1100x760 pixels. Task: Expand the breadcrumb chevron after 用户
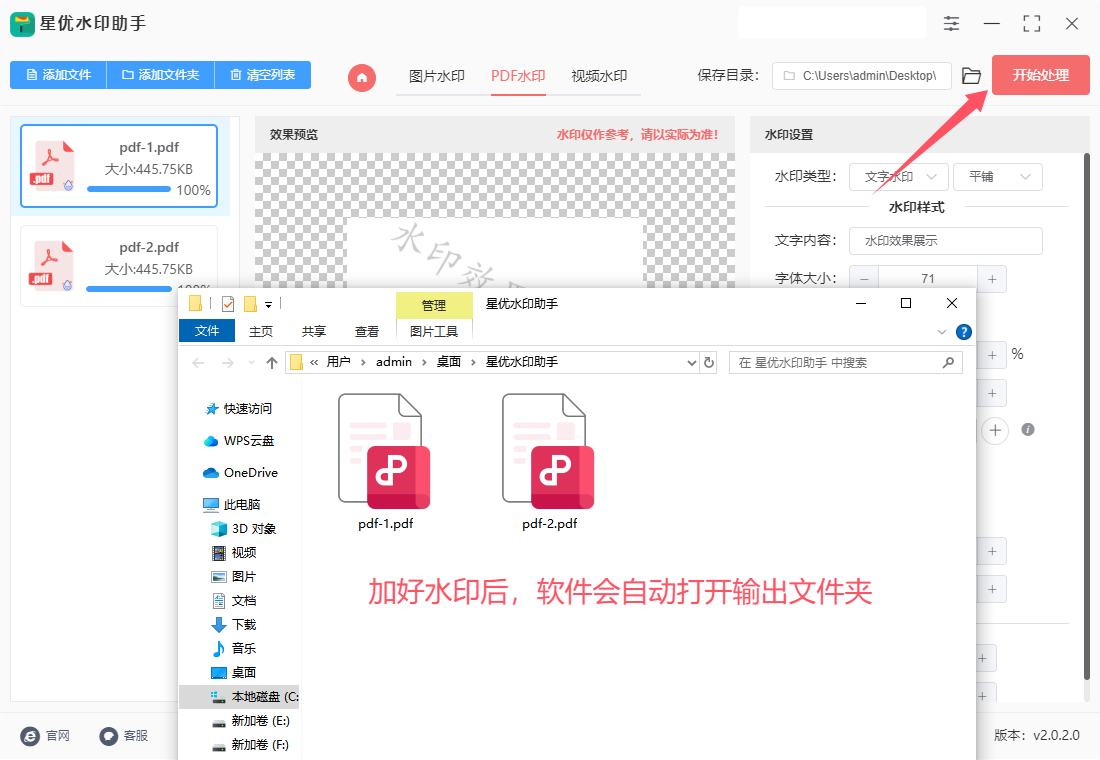363,363
